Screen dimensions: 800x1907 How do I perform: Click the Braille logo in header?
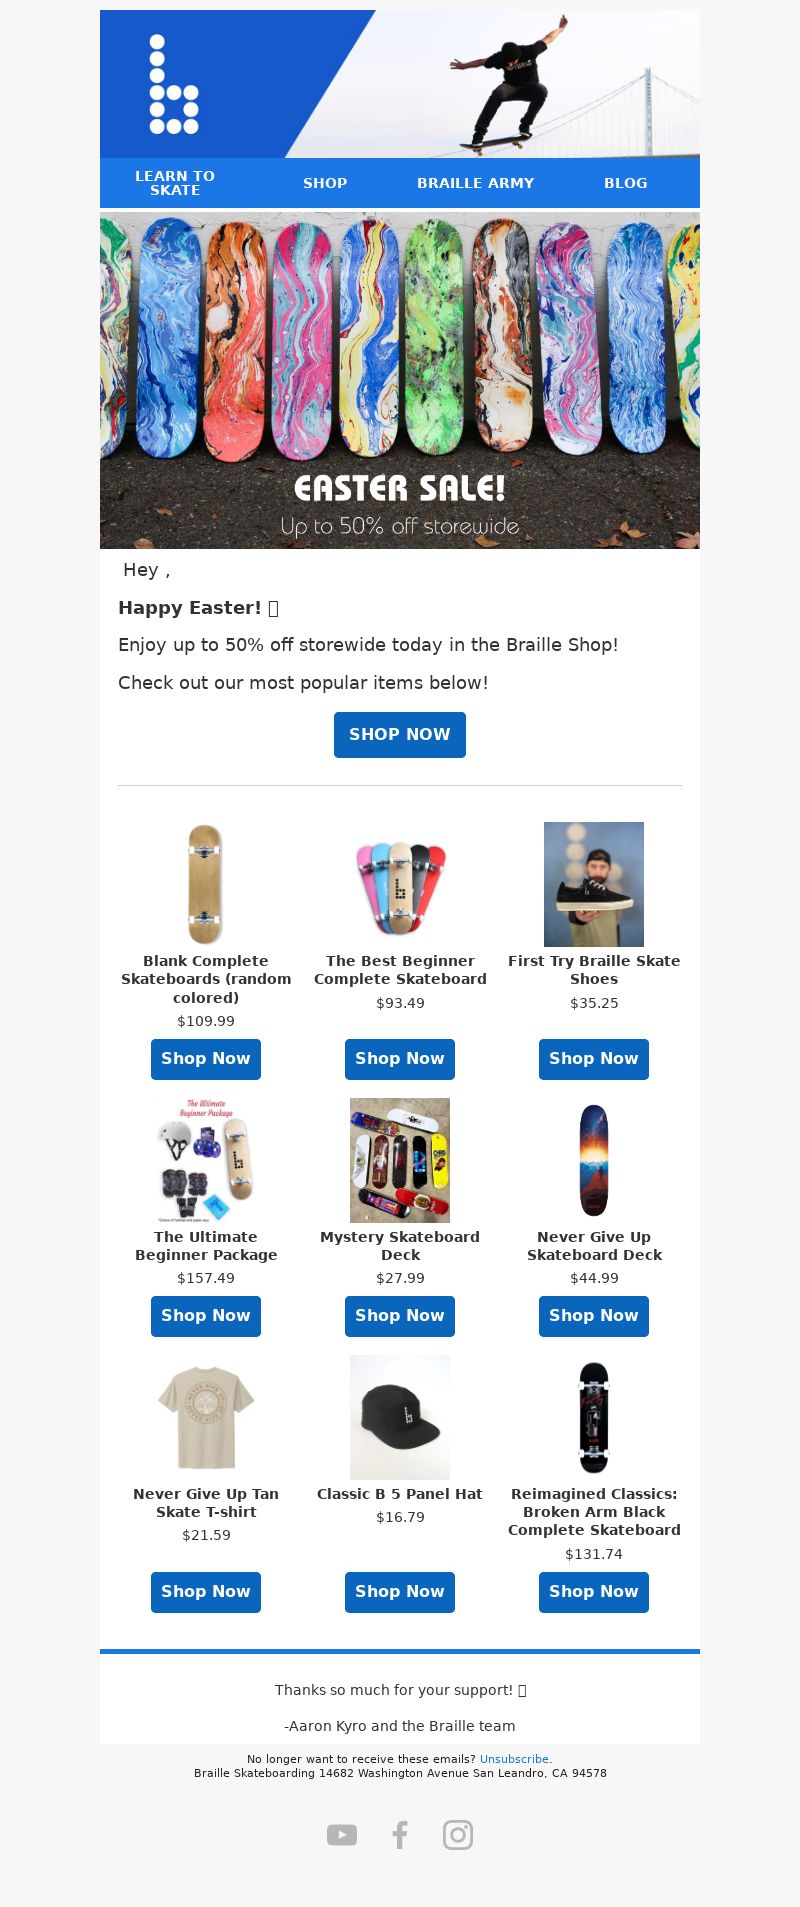tap(174, 84)
